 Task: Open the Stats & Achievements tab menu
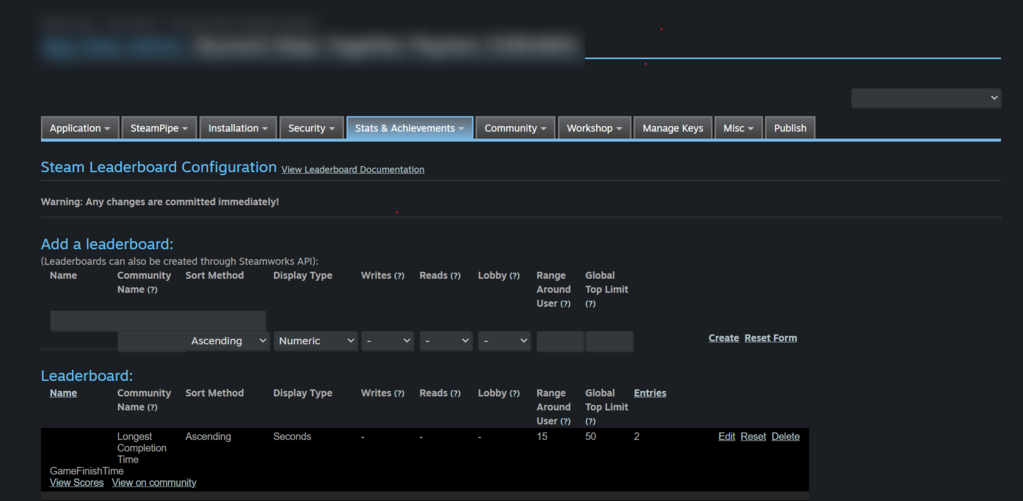coord(410,128)
